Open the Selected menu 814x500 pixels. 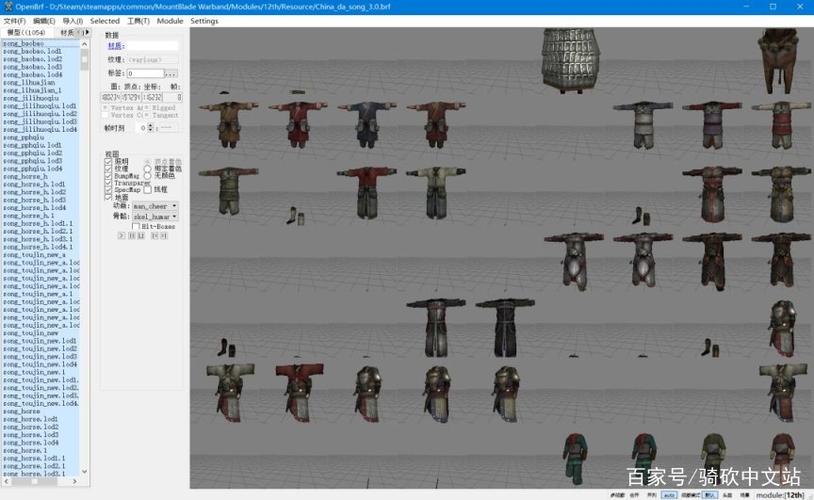(105, 21)
